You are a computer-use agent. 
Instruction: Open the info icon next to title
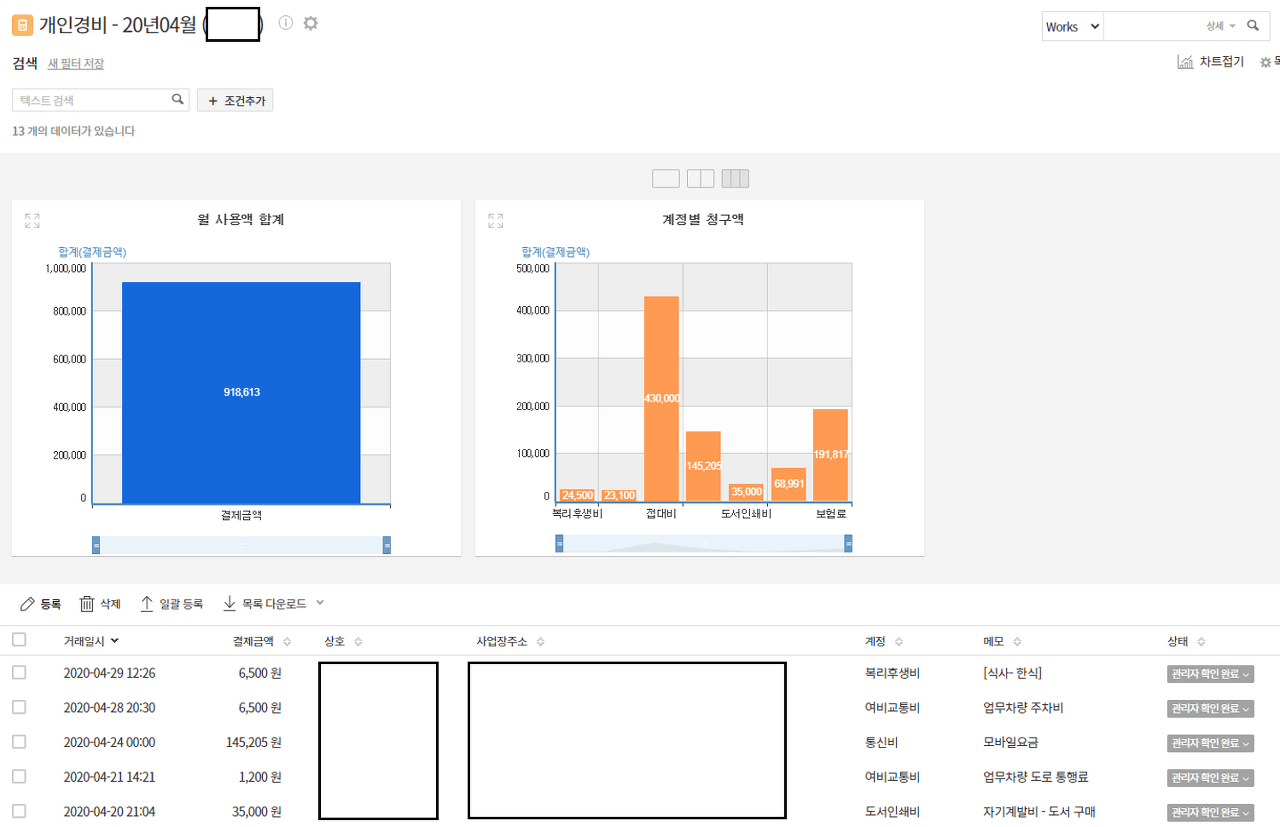coord(286,23)
